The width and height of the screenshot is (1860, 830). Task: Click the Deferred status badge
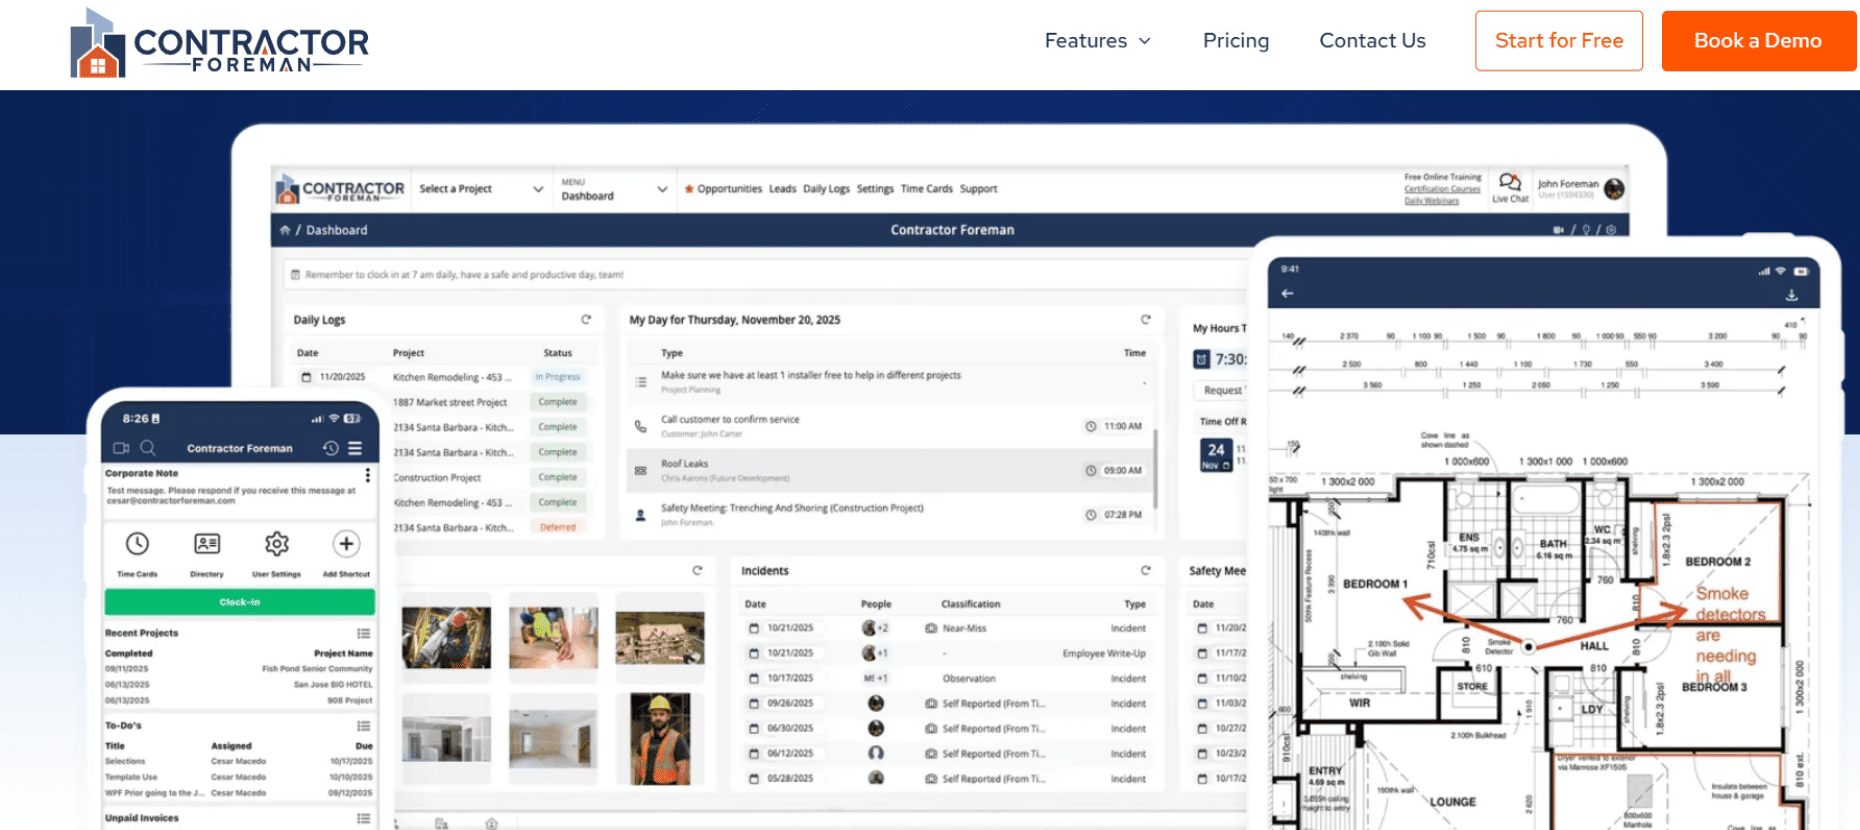coord(557,527)
